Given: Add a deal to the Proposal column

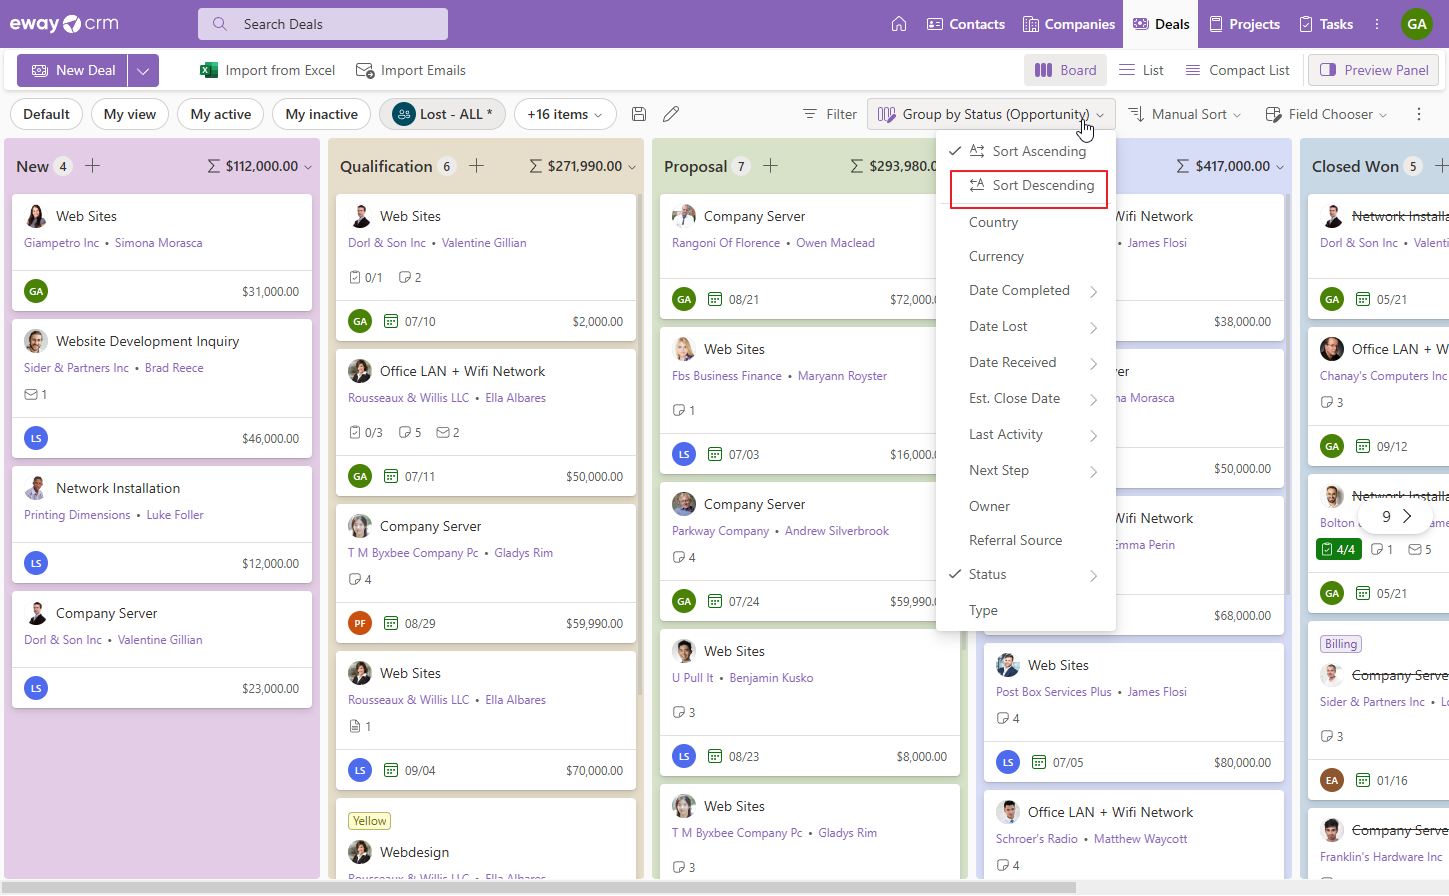Looking at the screenshot, I should tap(771, 166).
